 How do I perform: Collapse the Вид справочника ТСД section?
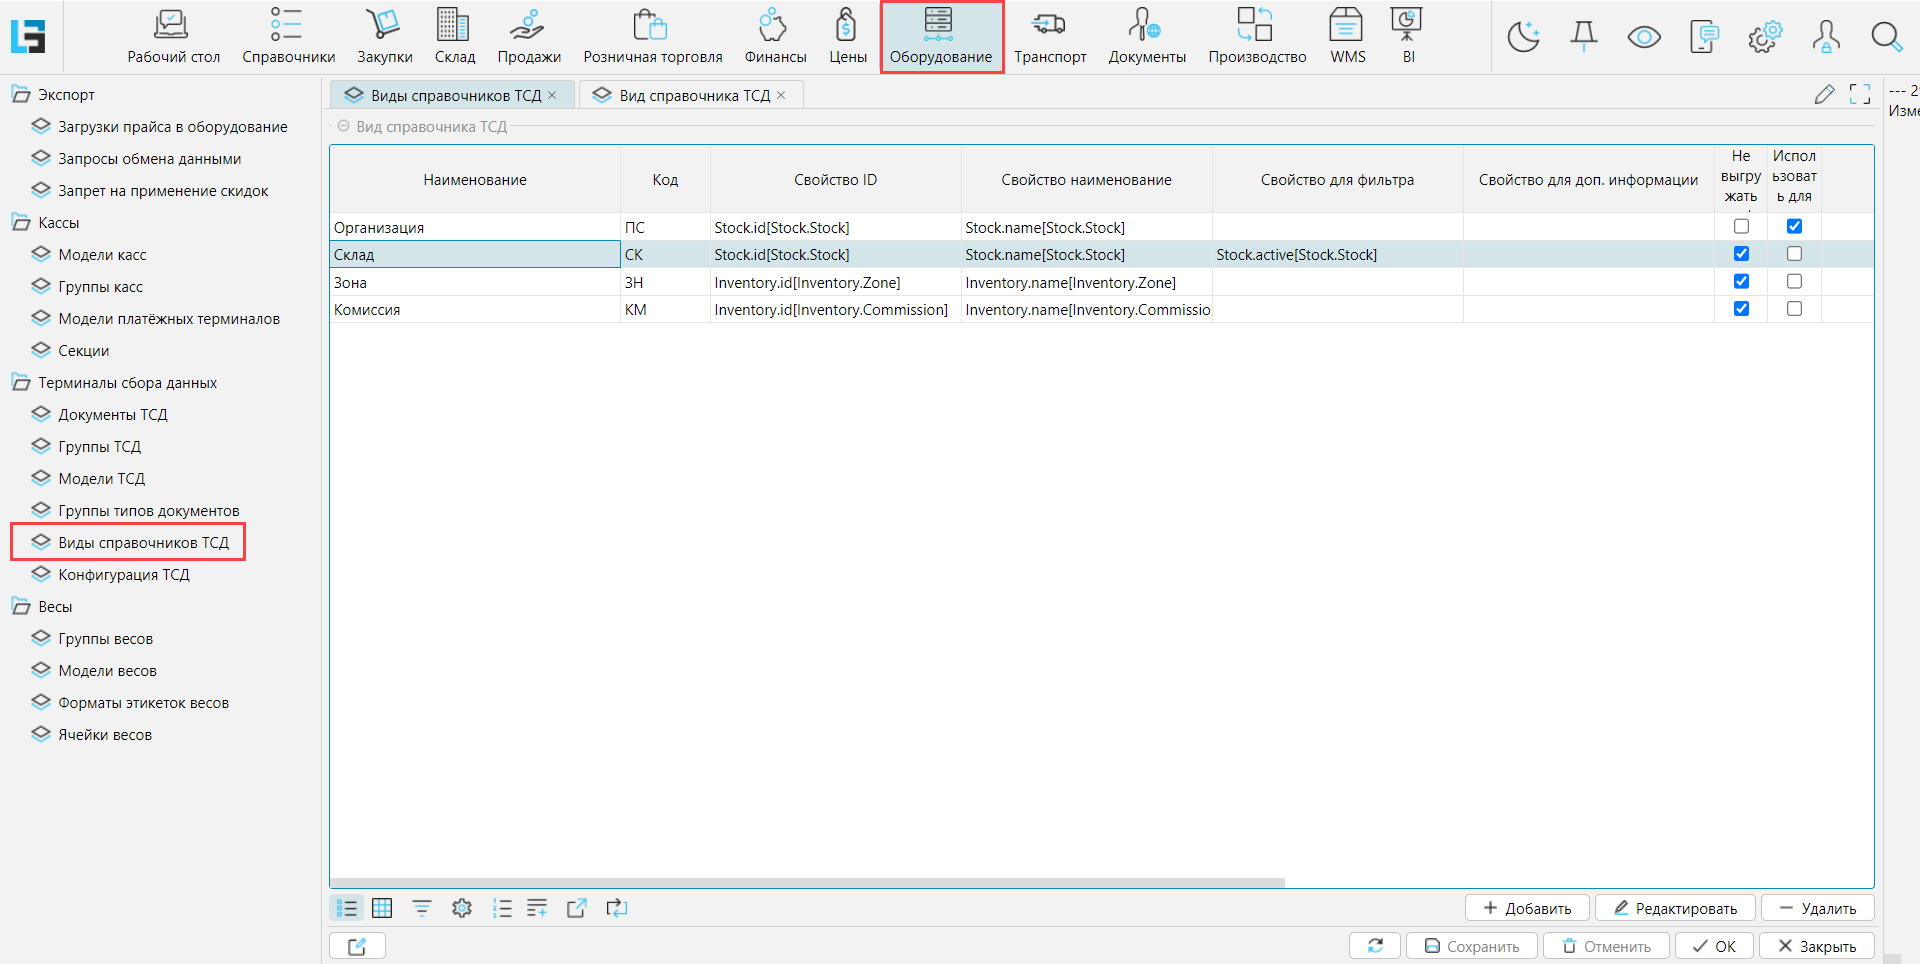point(344,127)
